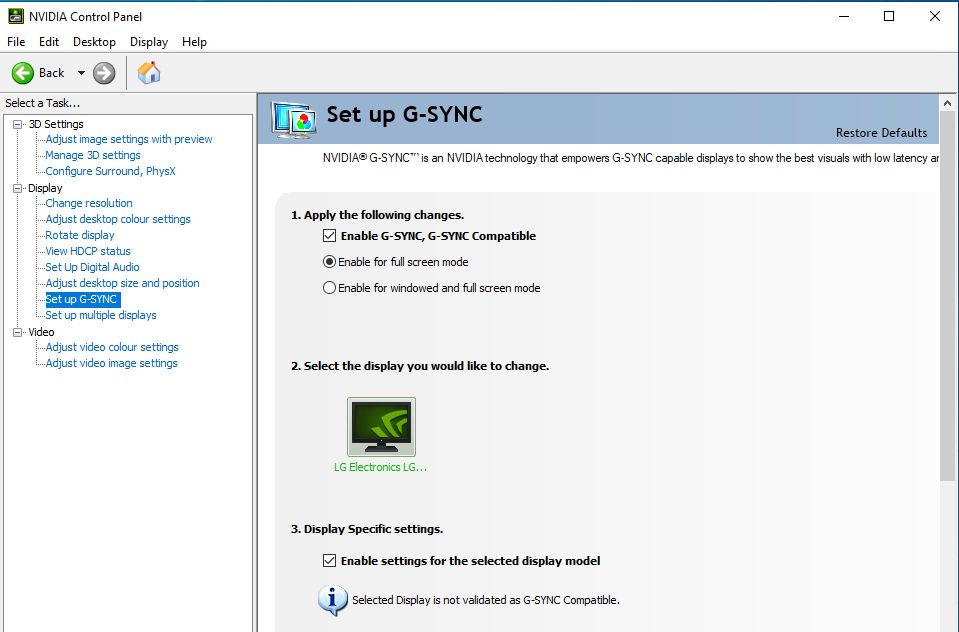
Task: Close the NVIDIA Control Panel window
Action: coord(935,17)
